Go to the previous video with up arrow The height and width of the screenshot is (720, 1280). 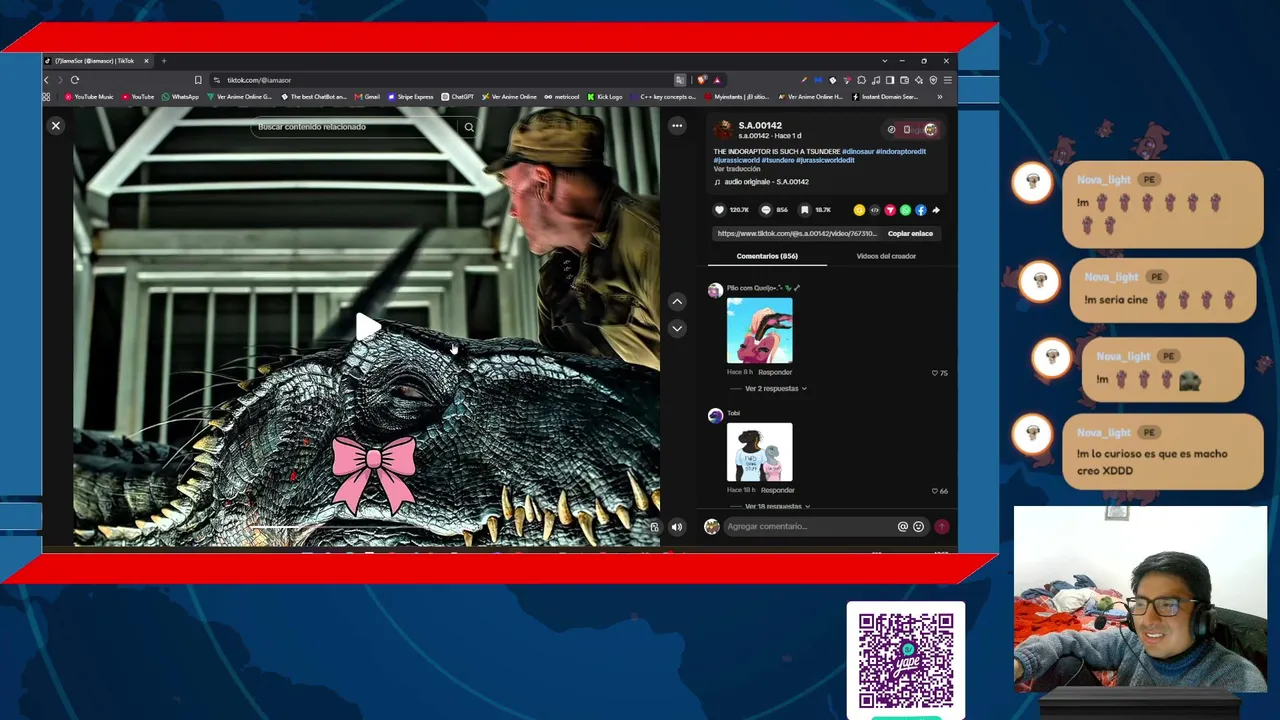tap(677, 301)
